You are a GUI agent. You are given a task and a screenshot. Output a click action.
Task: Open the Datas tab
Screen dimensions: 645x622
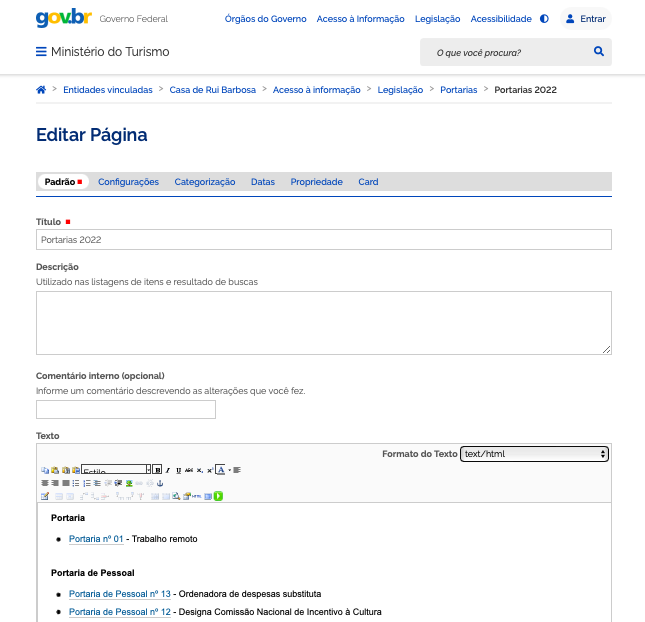263,182
